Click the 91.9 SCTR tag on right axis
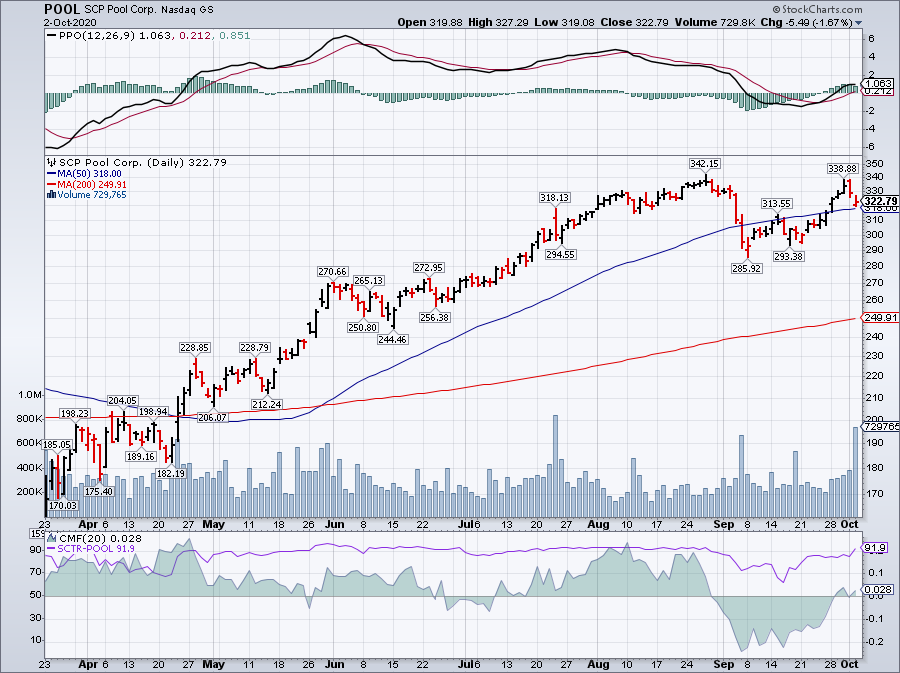Viewport: 900px width, 673px height. click(x=875, y=548)
